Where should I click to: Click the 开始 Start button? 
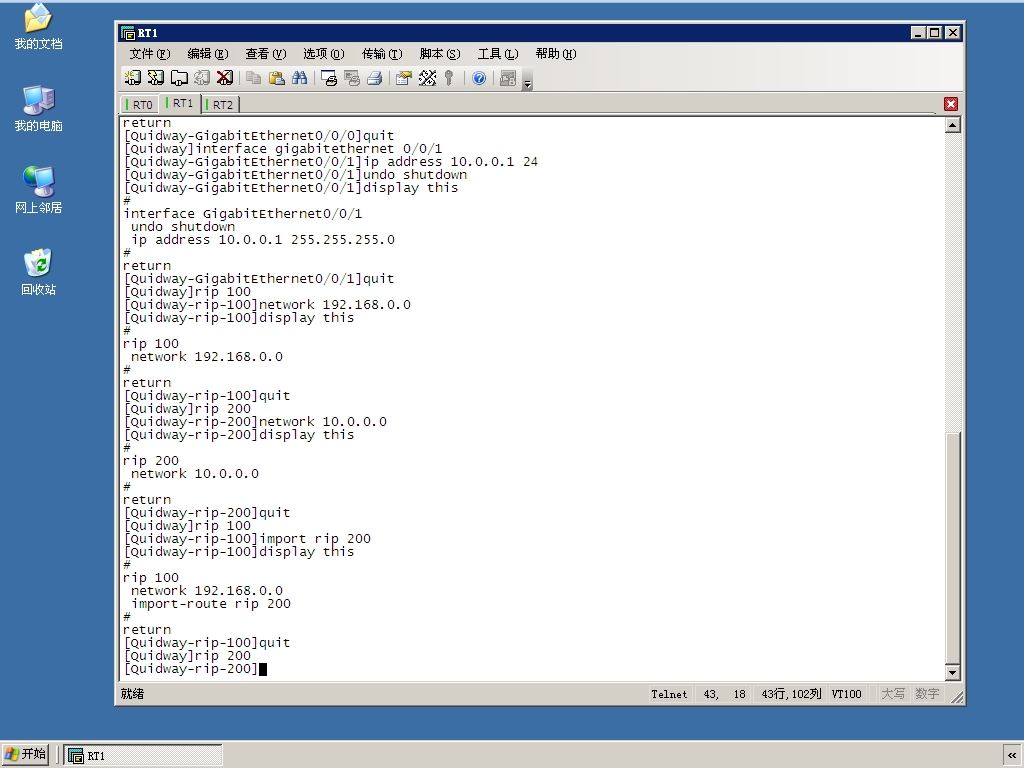(26, 754)
